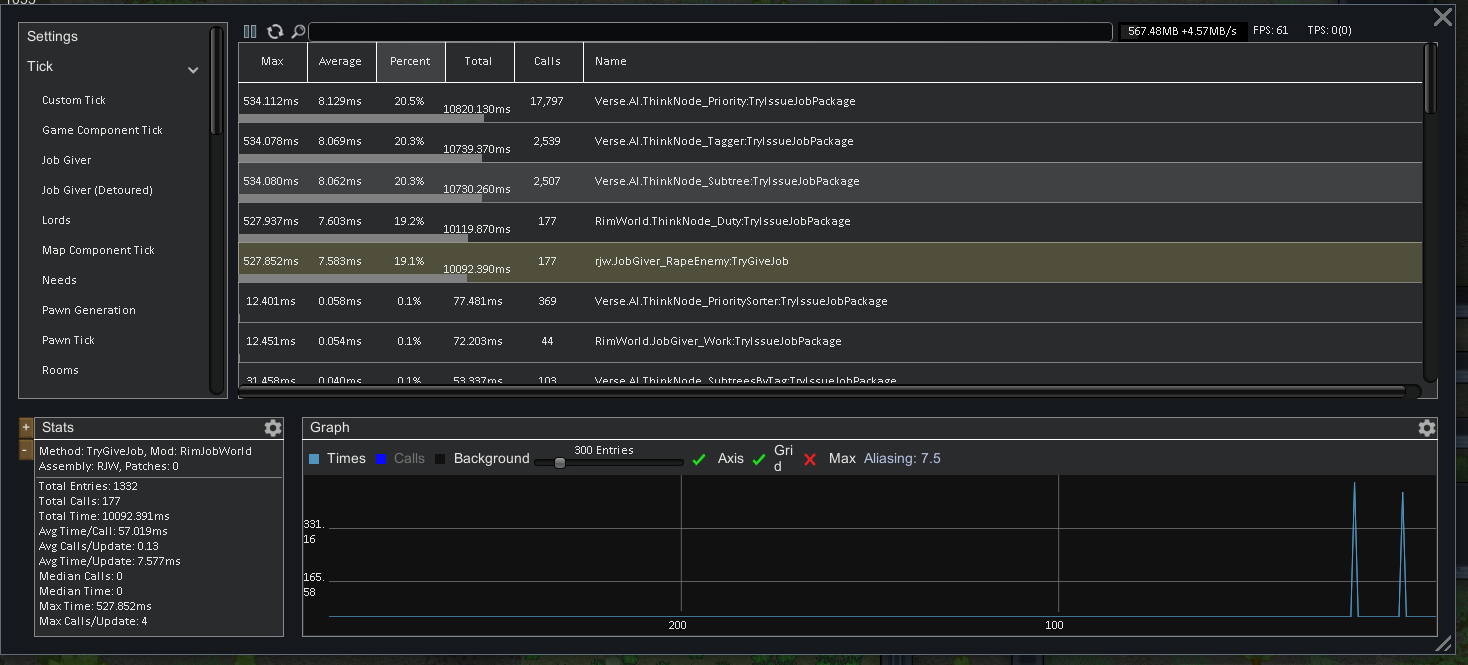
Task: Pause profiling with the pause icon
Action: tap(250, 32)
